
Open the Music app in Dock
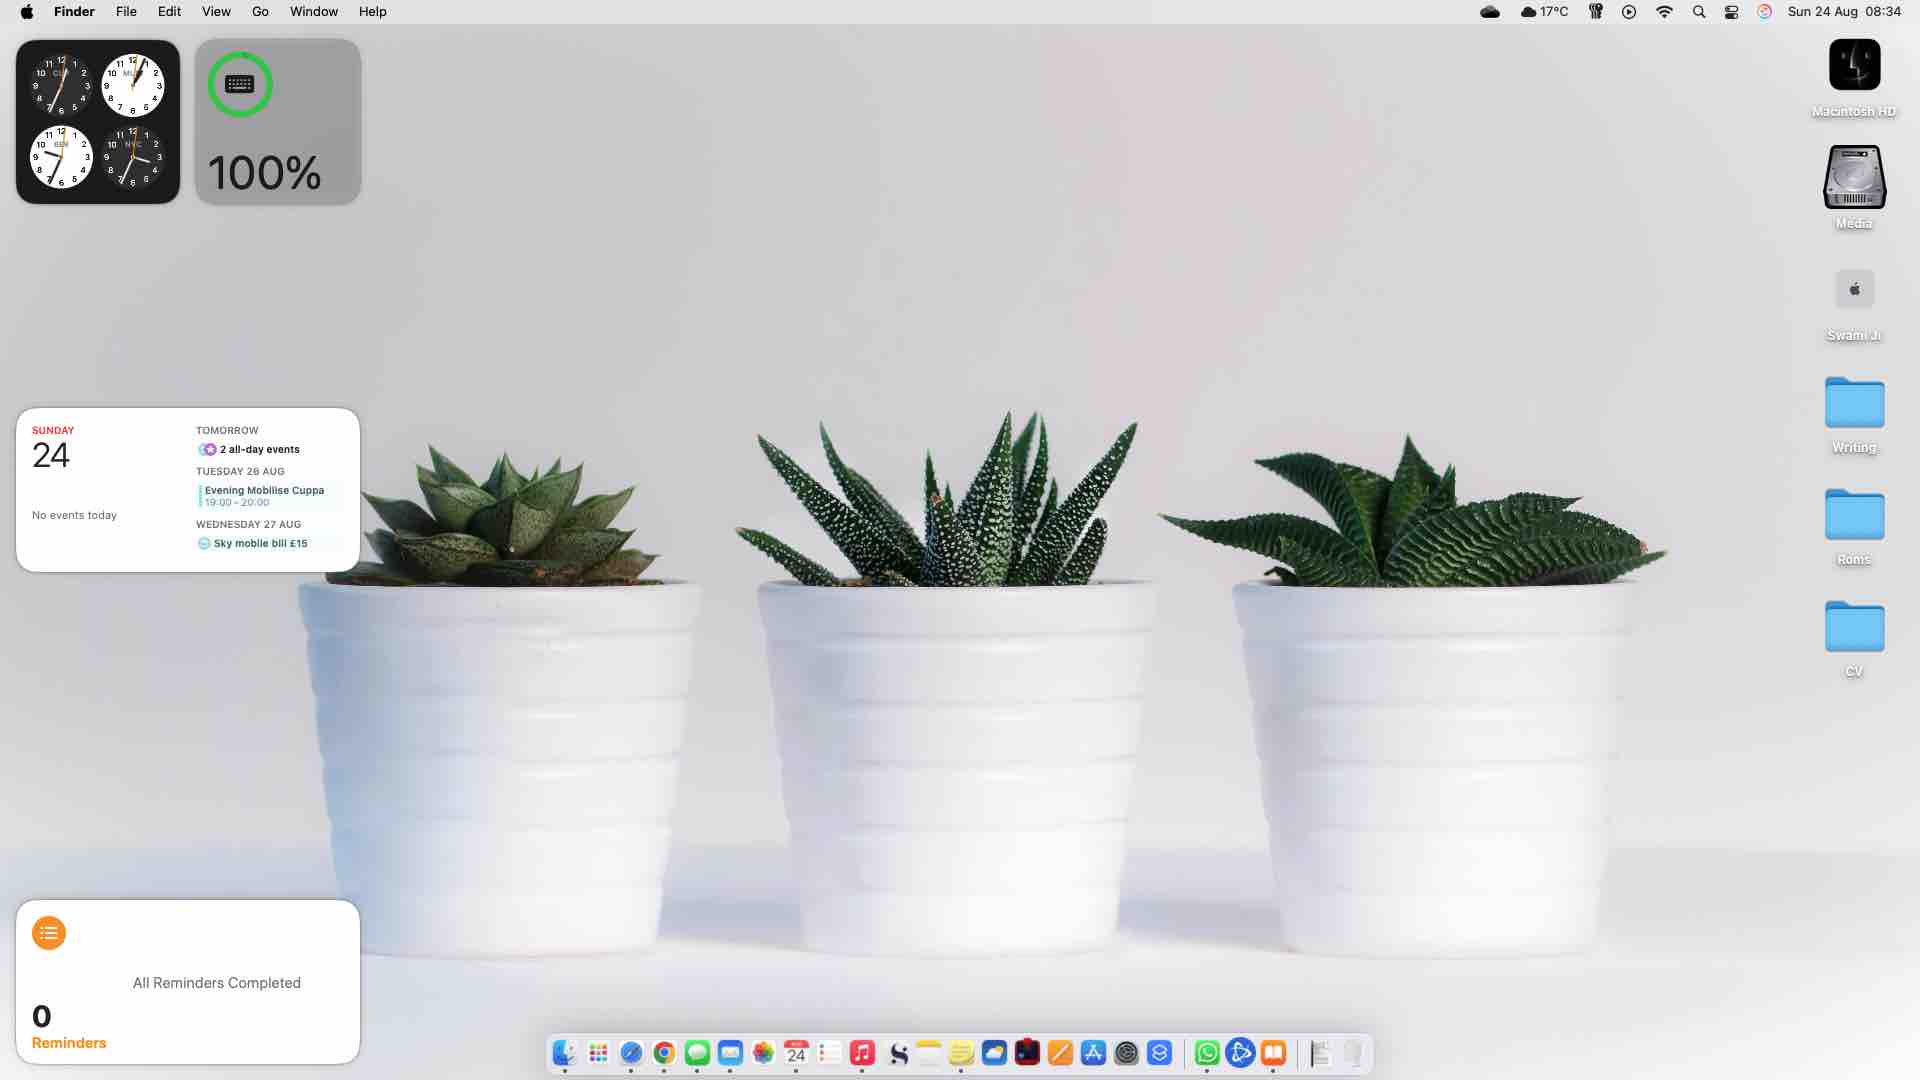862,1053
